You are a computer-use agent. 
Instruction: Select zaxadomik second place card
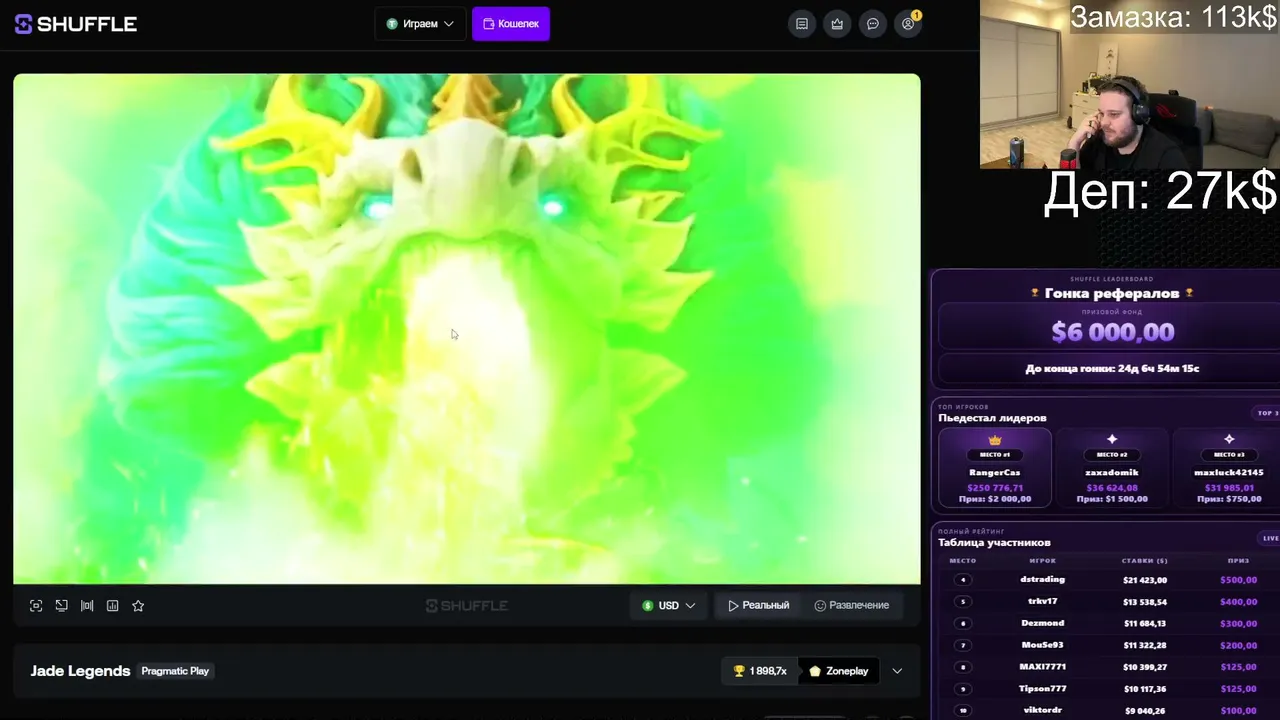pyautogui.click(x=1112, y=468)
